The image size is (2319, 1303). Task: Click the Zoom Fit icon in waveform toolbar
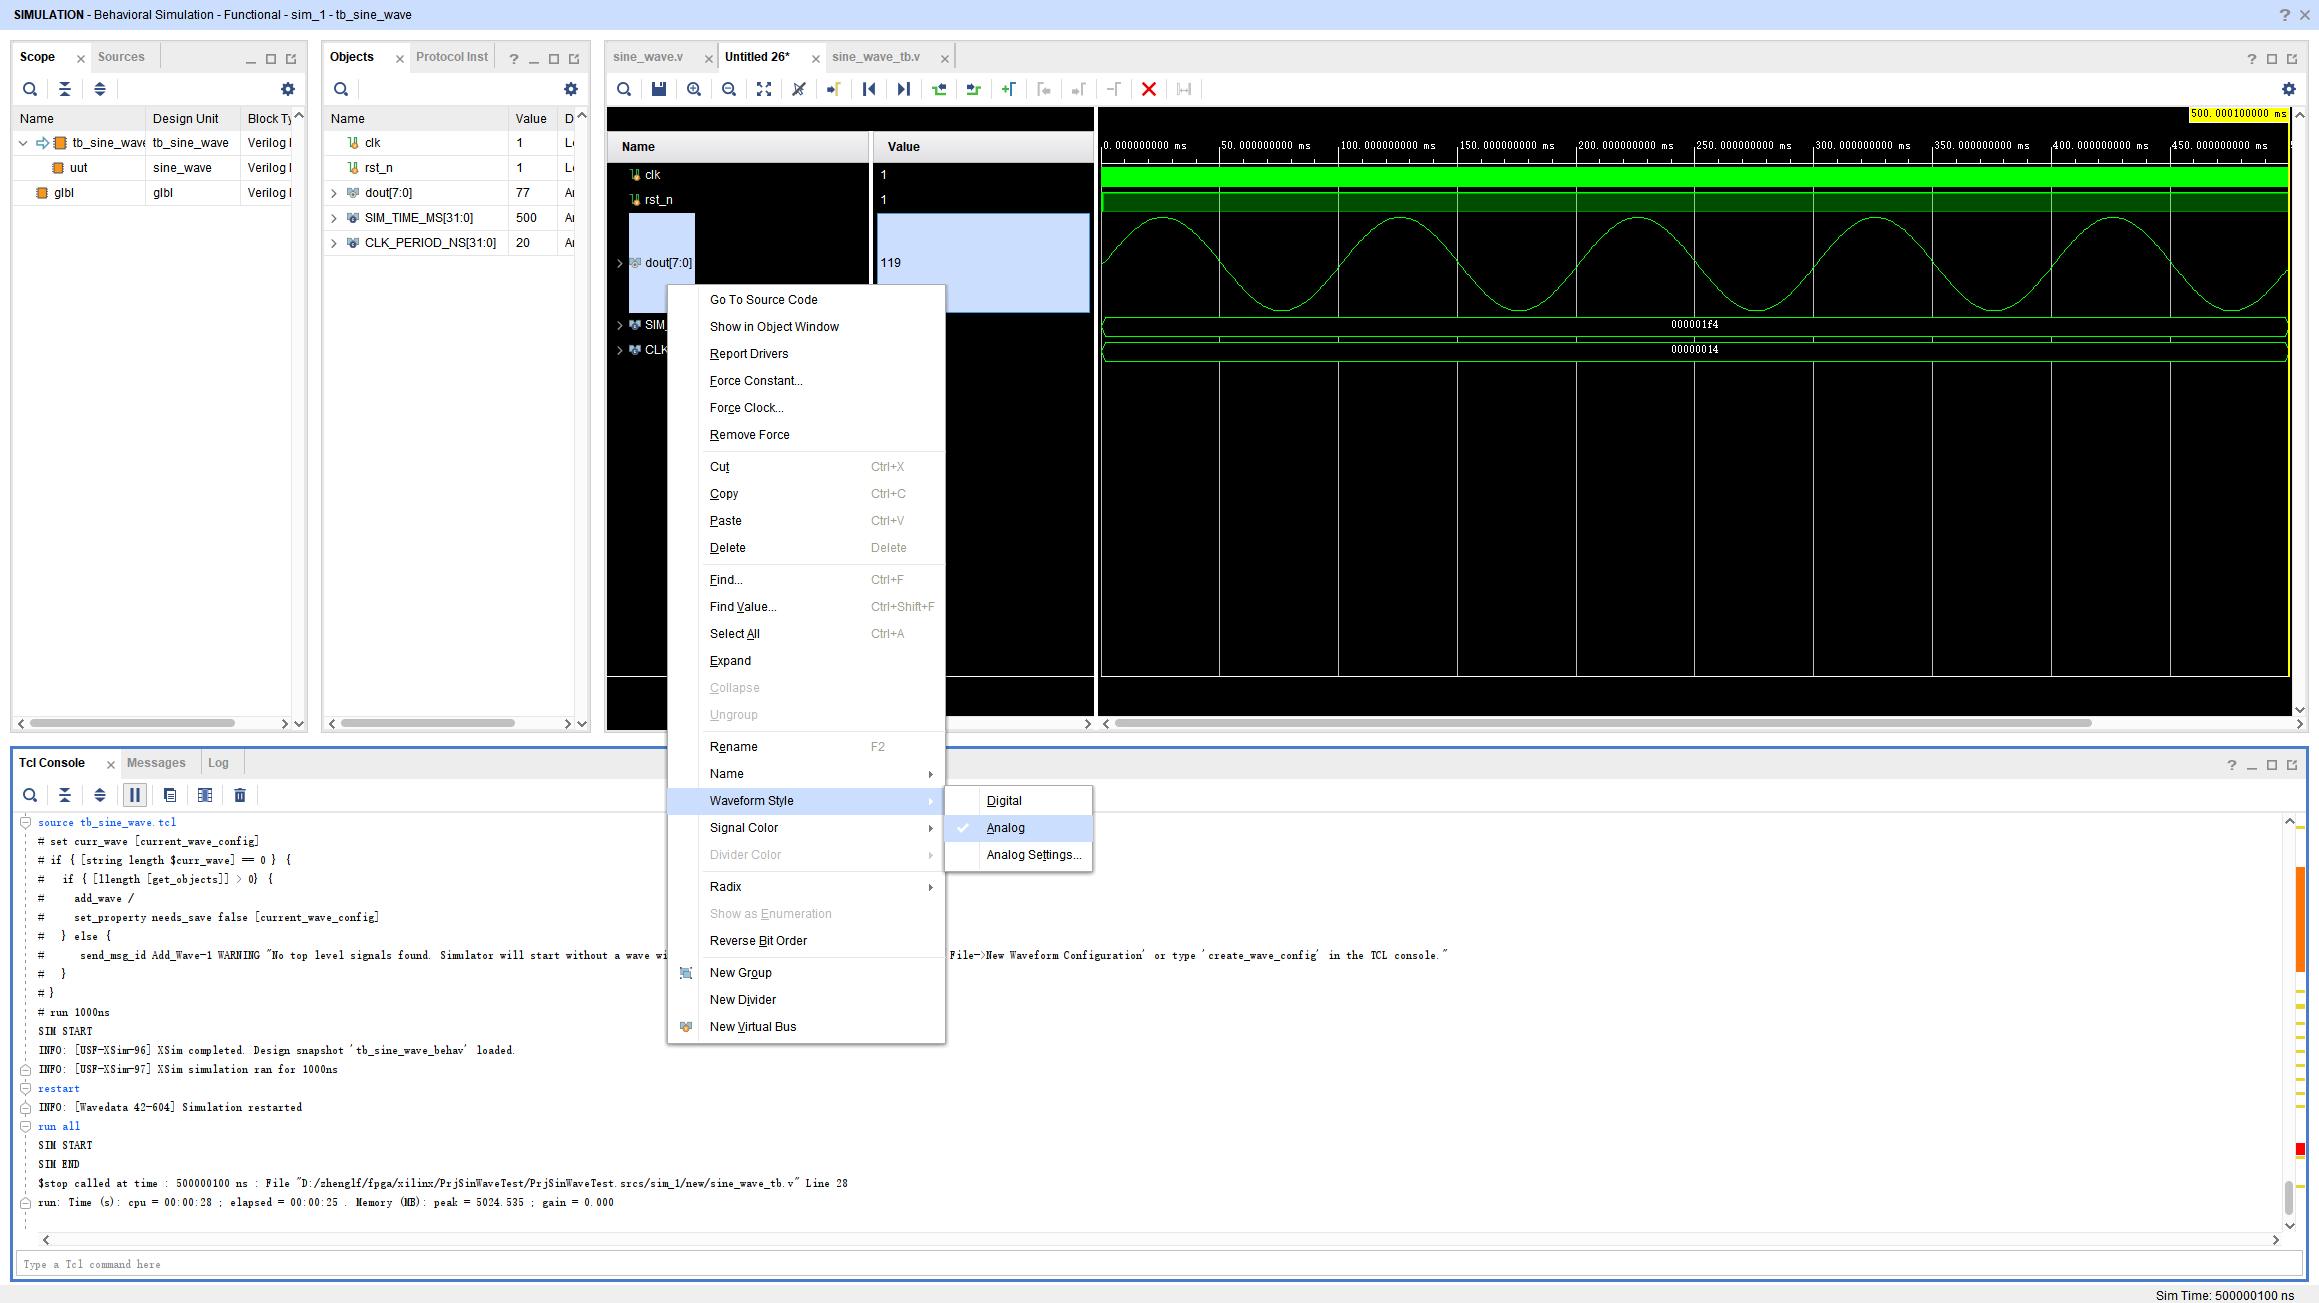click(764, 89)
